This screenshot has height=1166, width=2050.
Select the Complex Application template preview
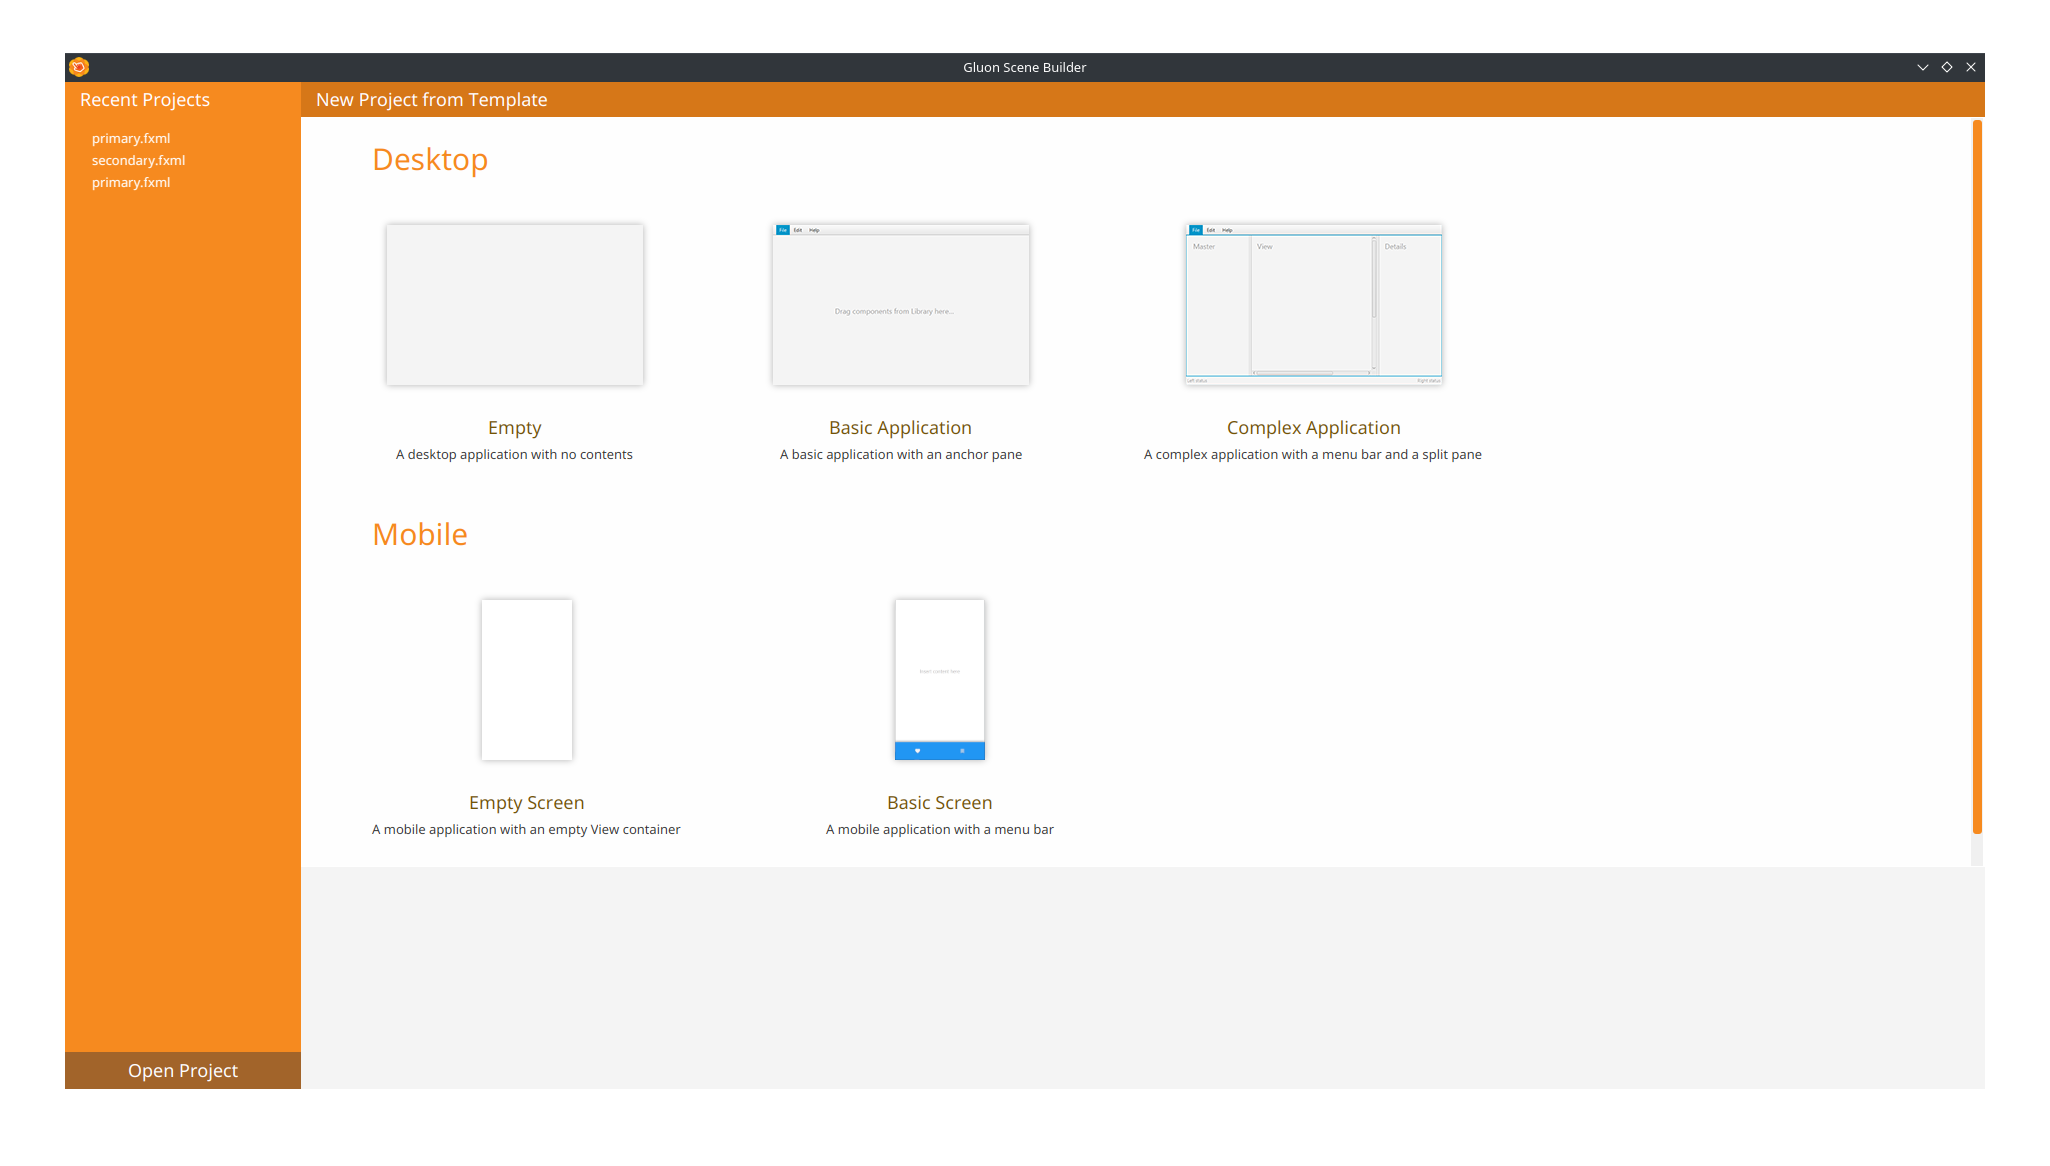[1313, 304]
